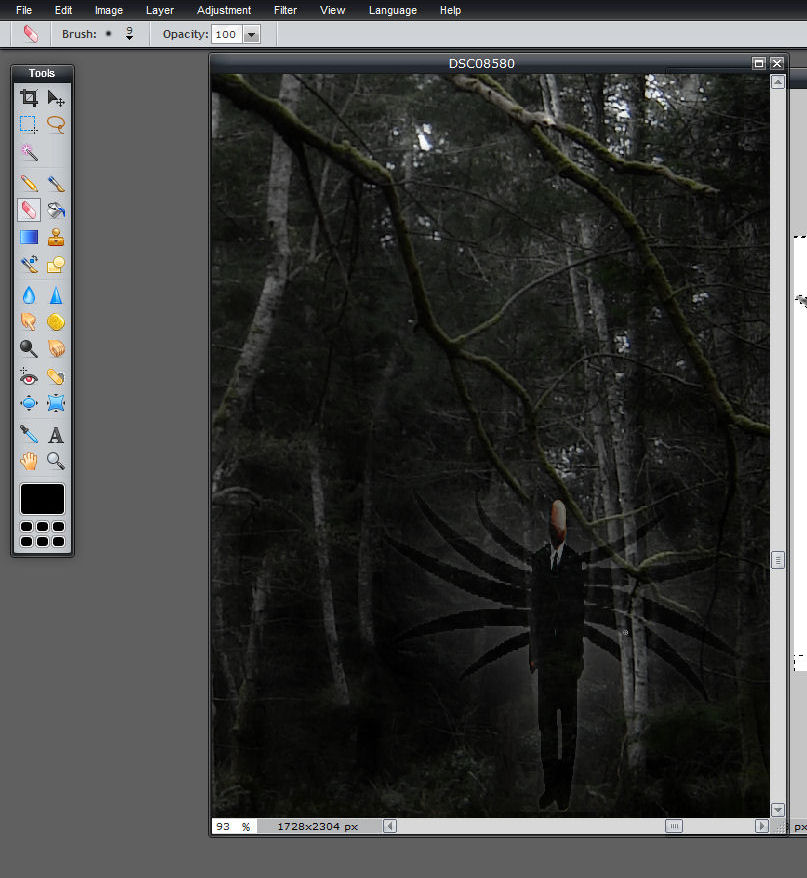Image resolution: width=807 pixels, height=878 pixels.
Task: Select the Move tool
Action: 55,98
